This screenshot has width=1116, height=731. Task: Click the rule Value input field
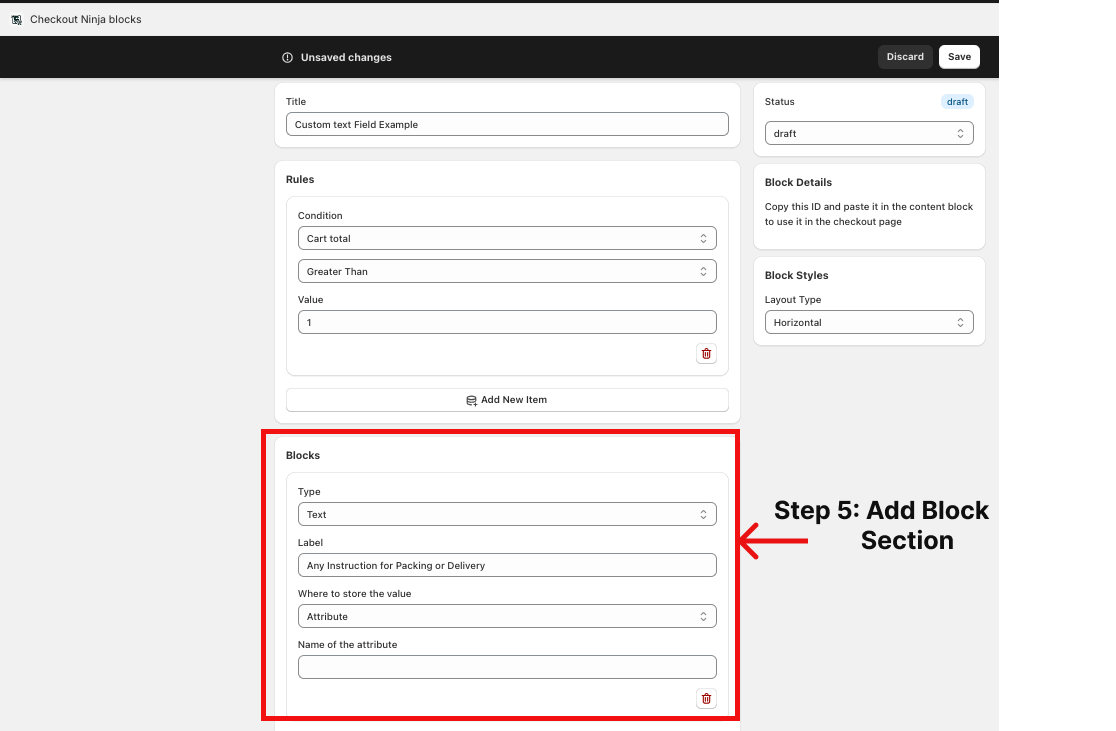pyautogui.click(x=507, y=322)
